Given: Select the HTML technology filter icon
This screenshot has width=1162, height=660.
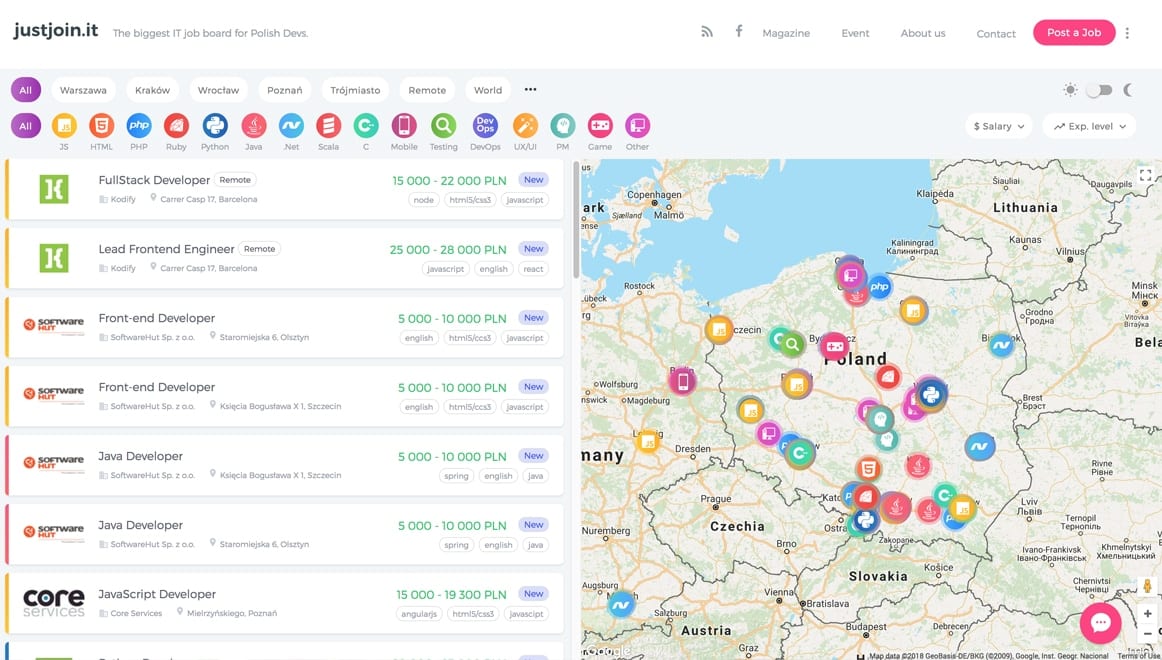Looking at the screenshot, I should click(101, 126).
